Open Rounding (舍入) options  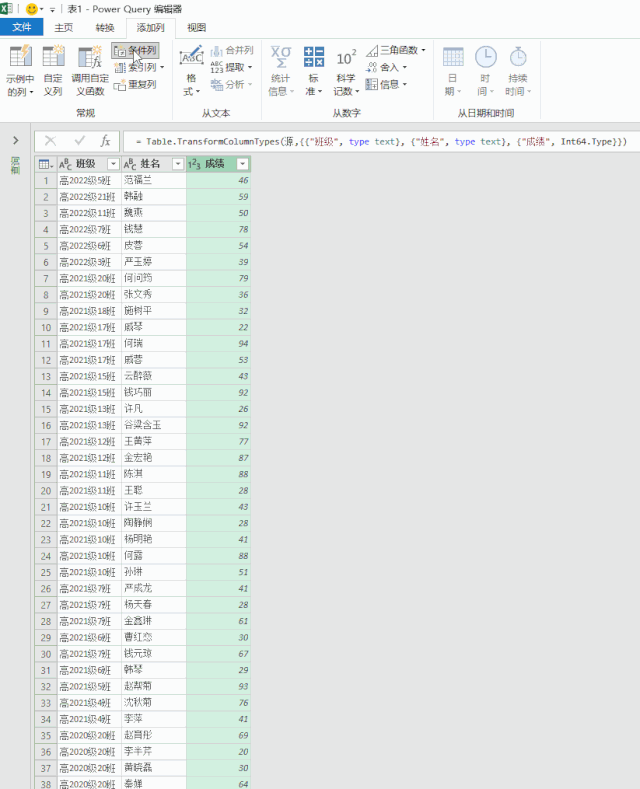[x=386, y=67]
